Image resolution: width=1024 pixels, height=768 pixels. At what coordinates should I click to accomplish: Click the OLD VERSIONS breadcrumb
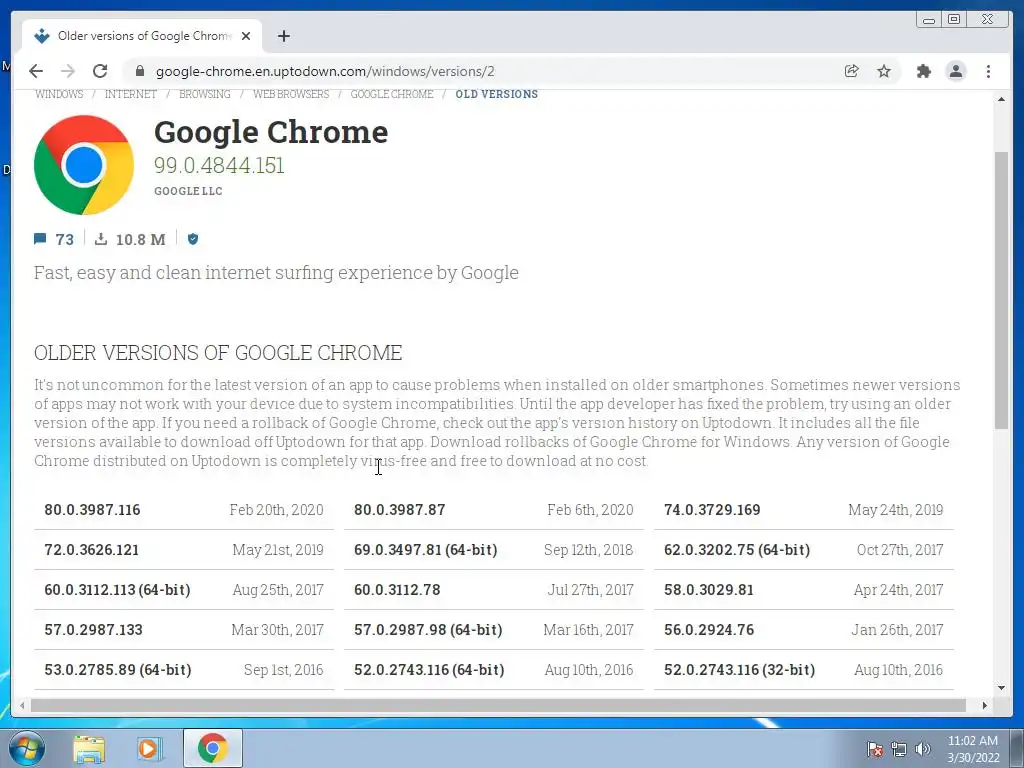(496, 94)
